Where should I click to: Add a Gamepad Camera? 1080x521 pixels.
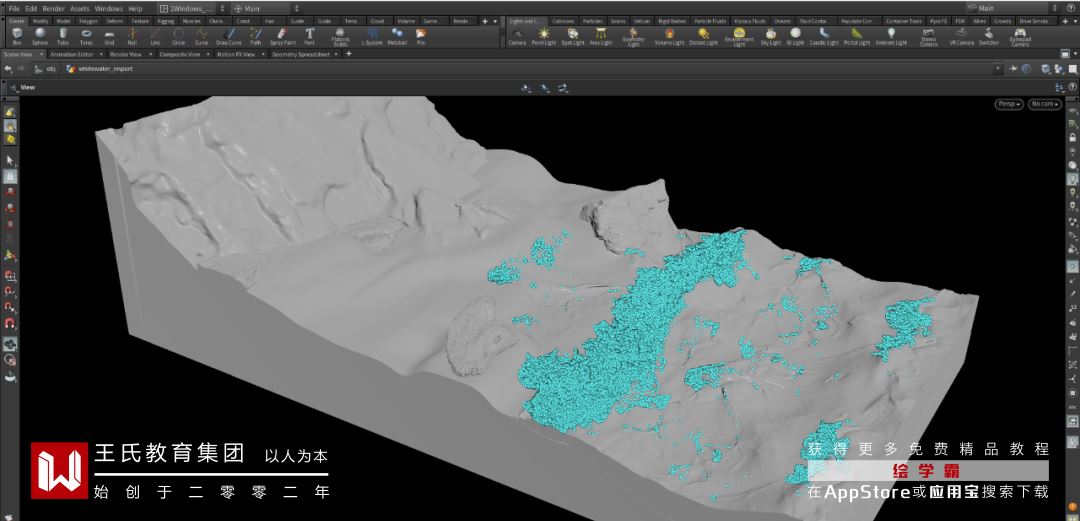click(x=1020, y=37)
